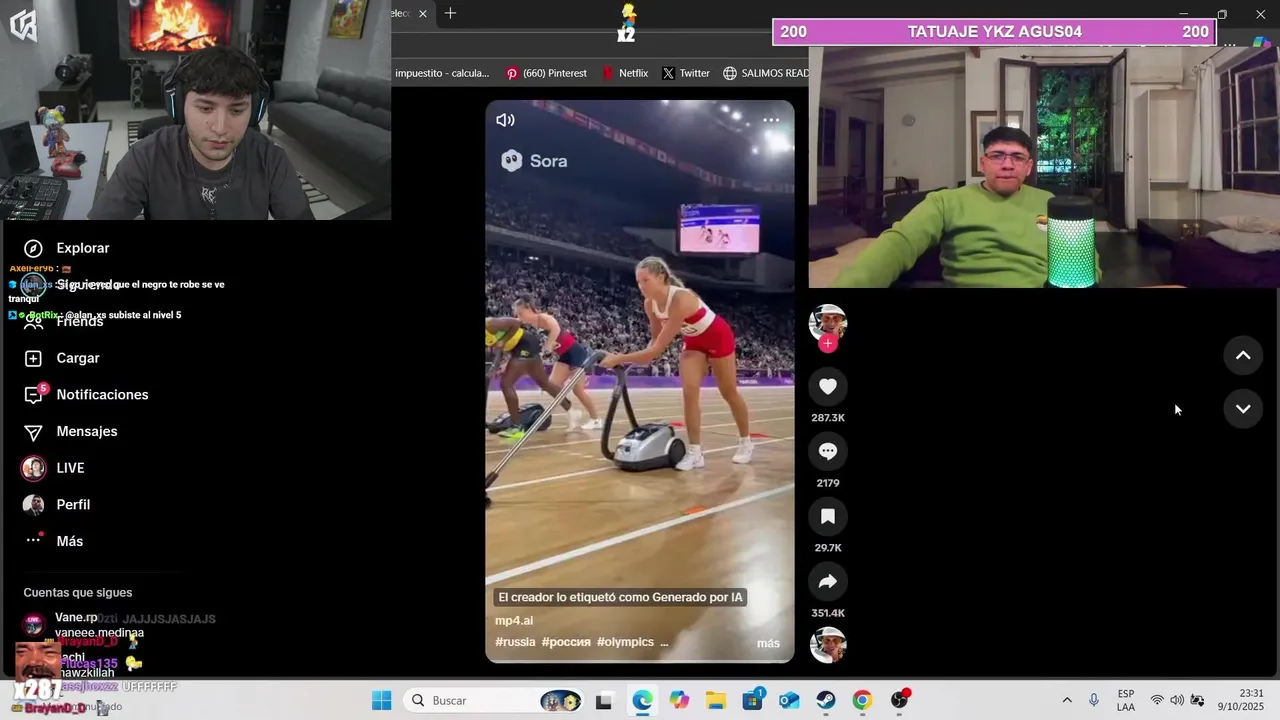Click the AI-generated label on the video
Viewport: 1280px width, 720px height.
coord(620,597)
